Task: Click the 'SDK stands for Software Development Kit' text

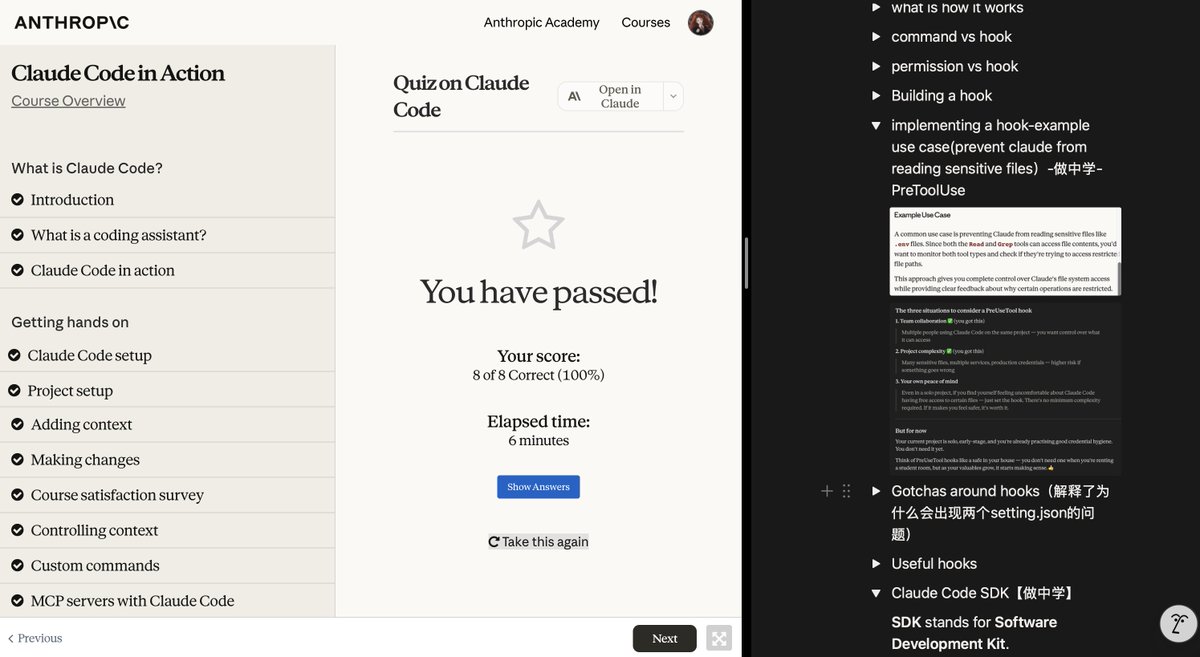Action: point(974,633)
